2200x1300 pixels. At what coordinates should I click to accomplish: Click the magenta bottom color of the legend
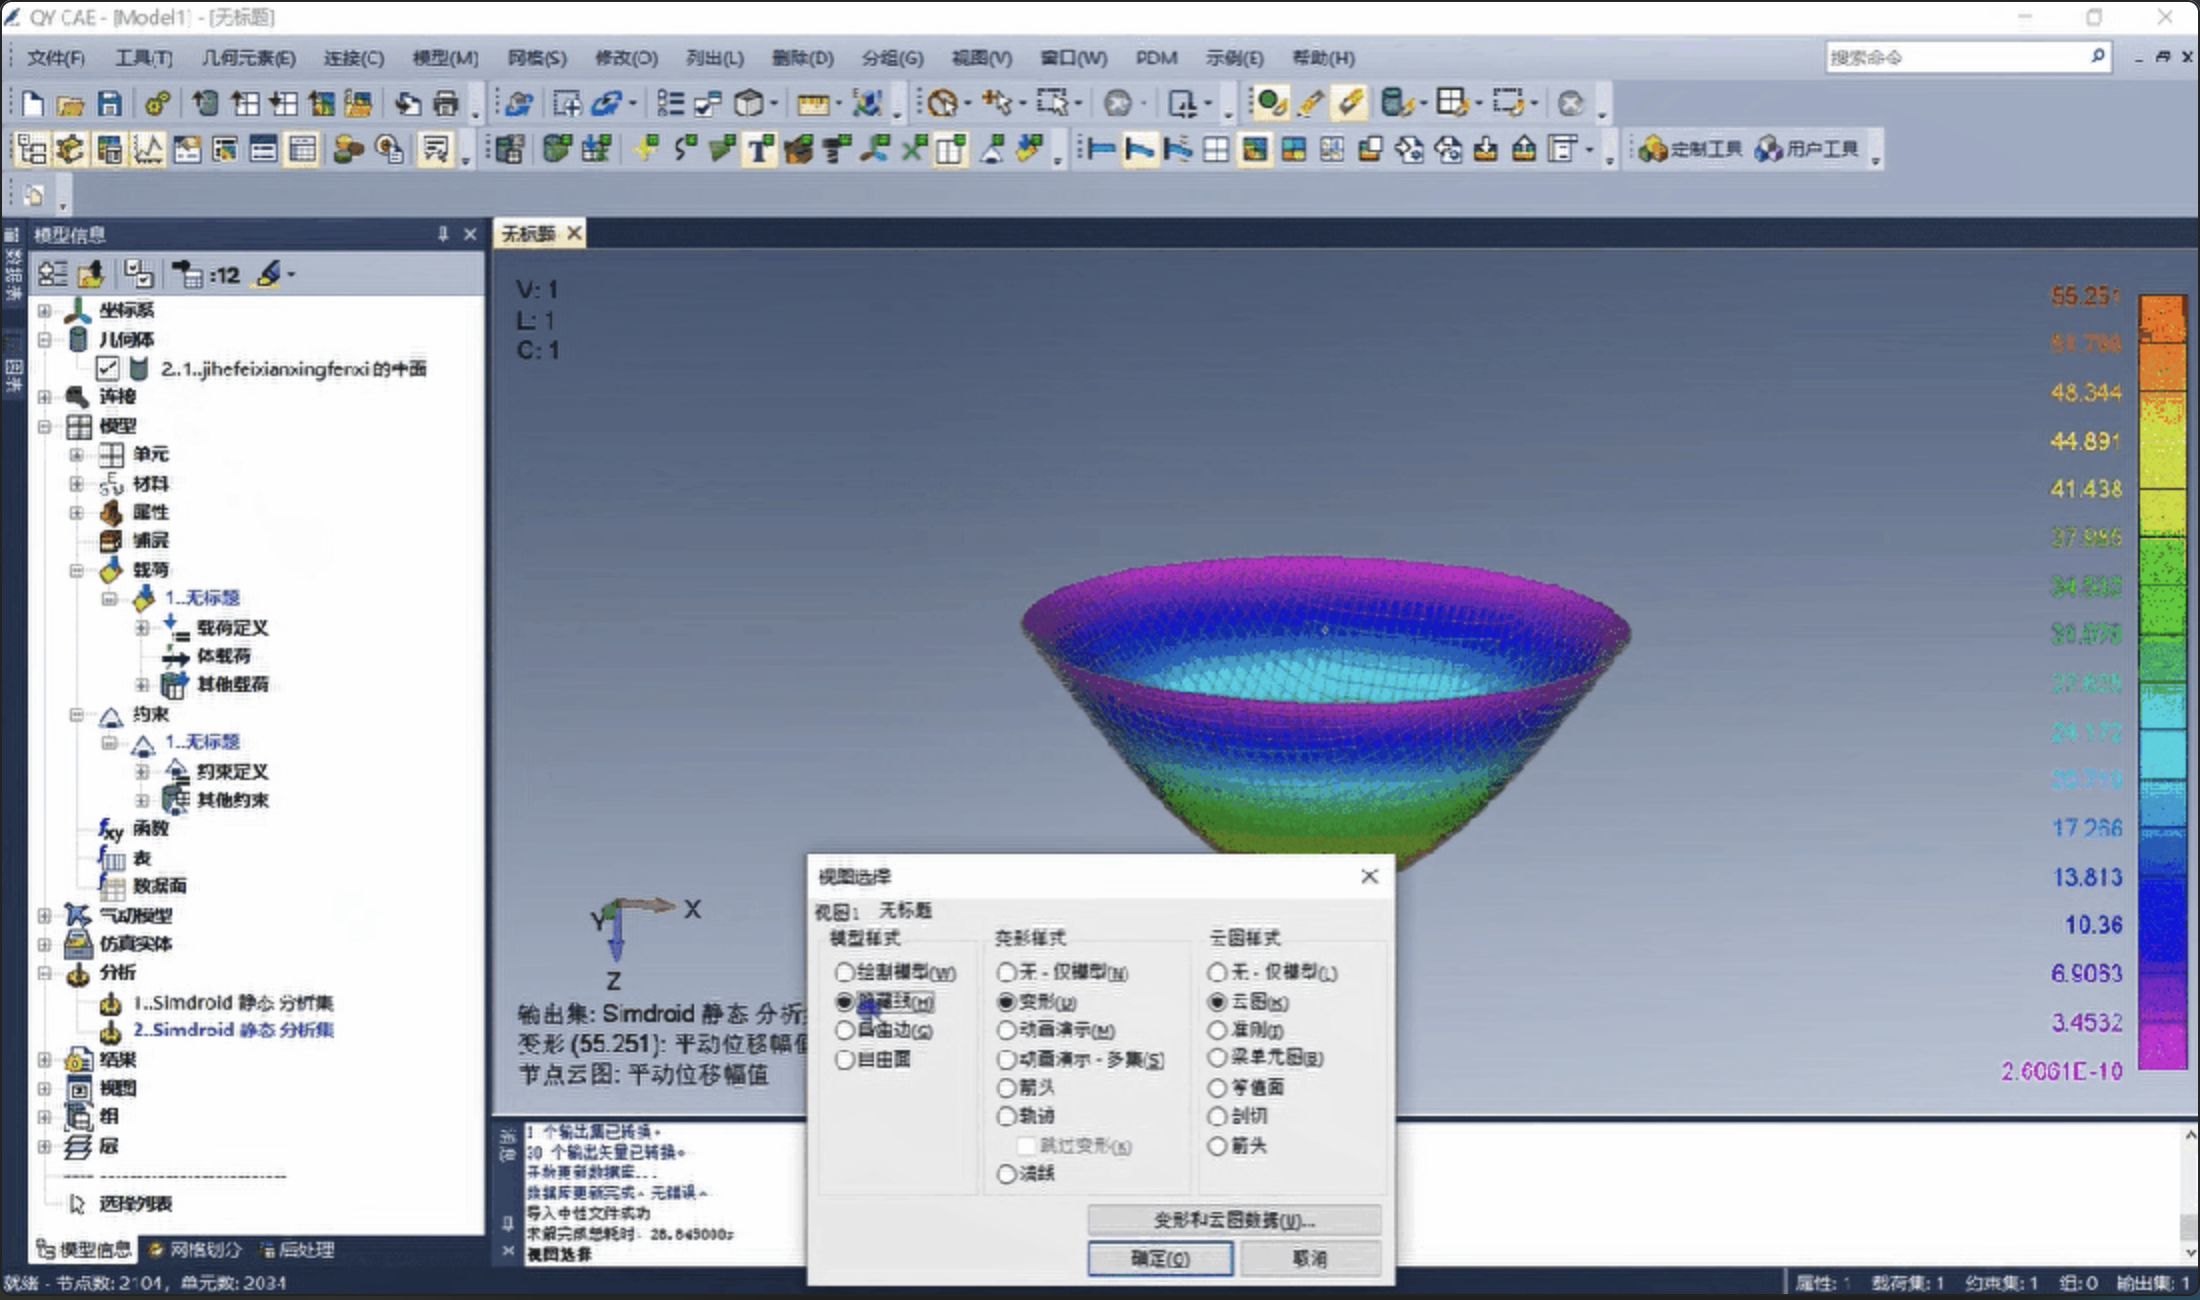click(2162, 1046)
